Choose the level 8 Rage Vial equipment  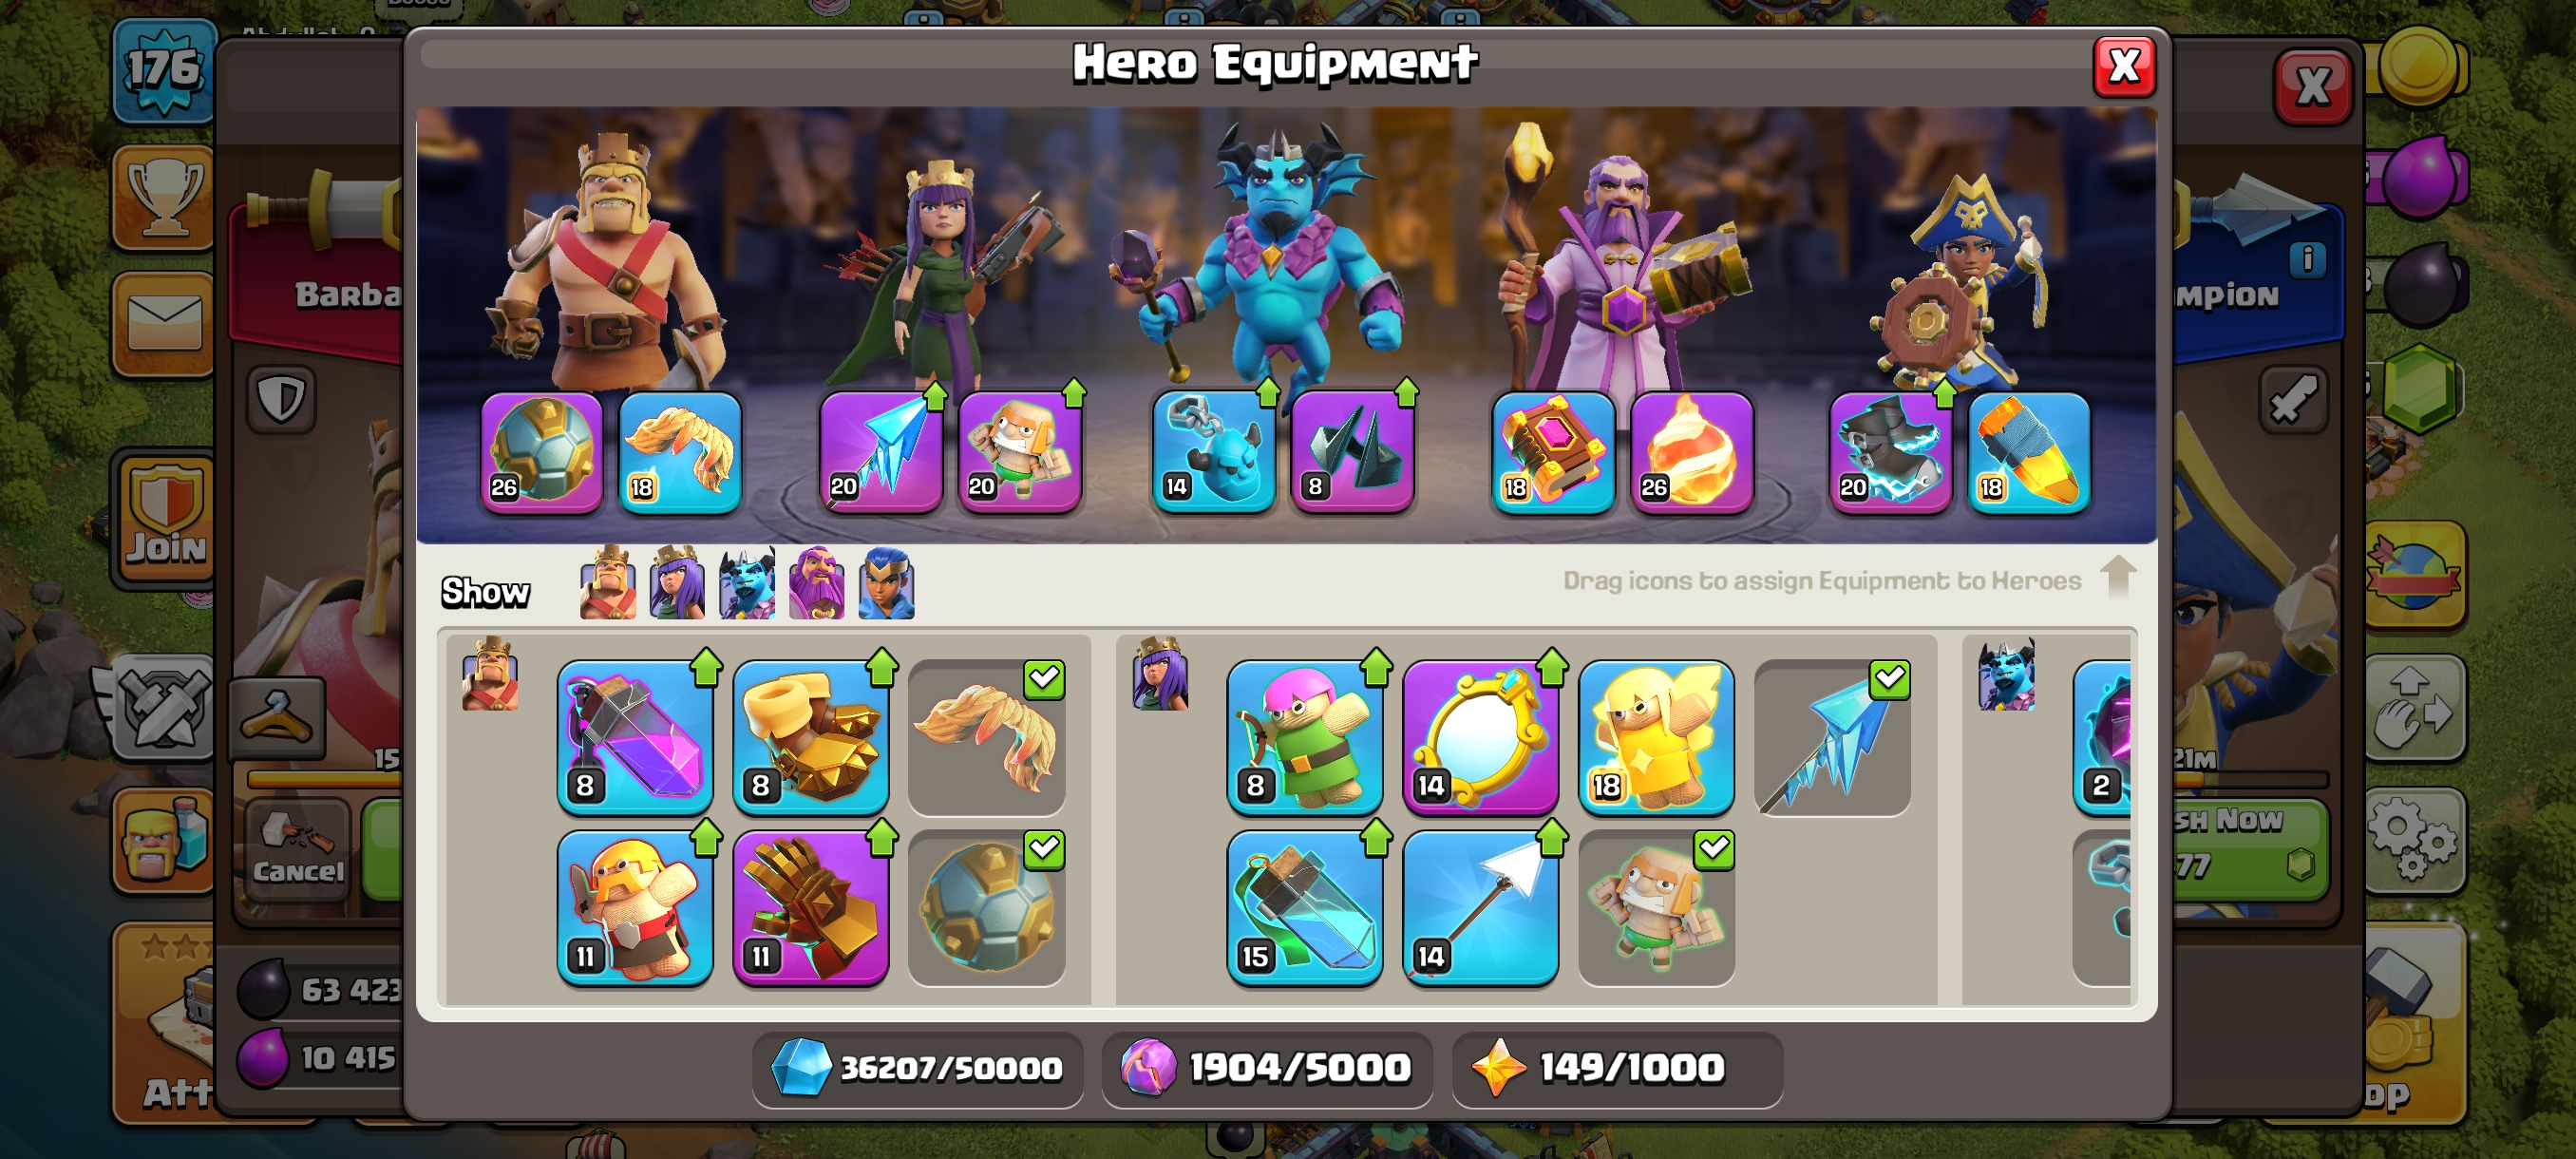pyautogui.click(x=635, y=737)
